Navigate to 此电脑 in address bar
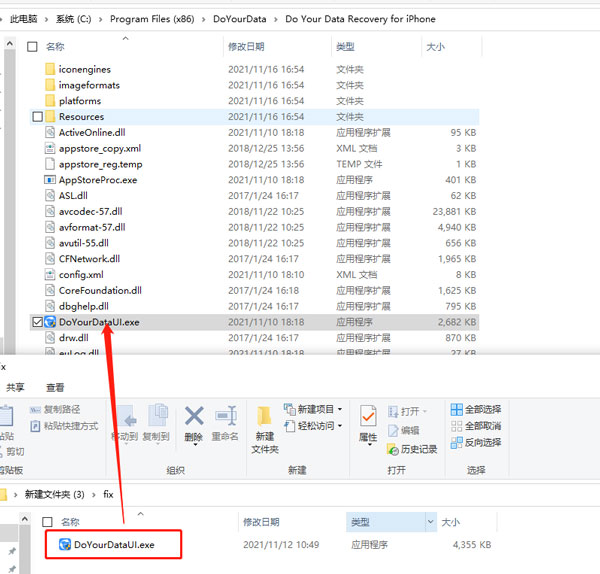The image size is (600, 574). [24, 19]
